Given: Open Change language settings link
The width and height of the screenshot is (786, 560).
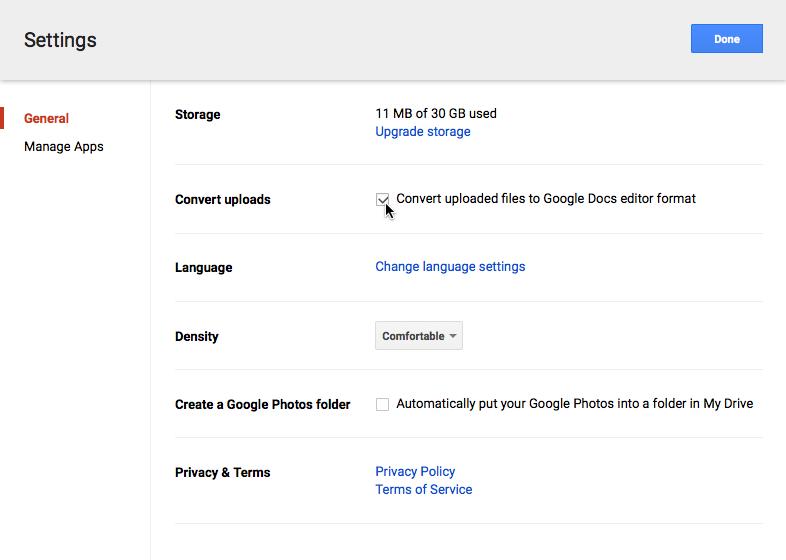Looking at the screenshot, I should [x=450, y=266].
